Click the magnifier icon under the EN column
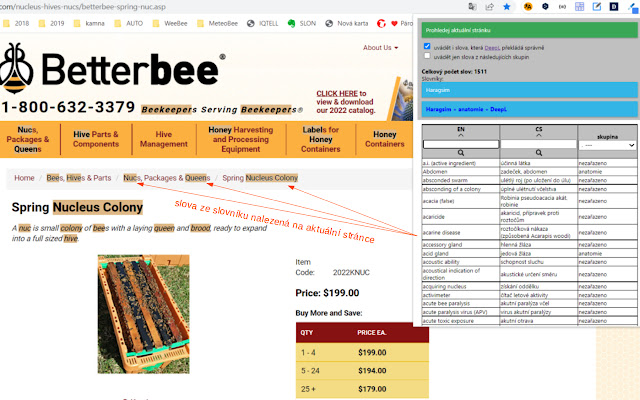The width and height of the screenshot is (640, 400). tap(461, 153)
